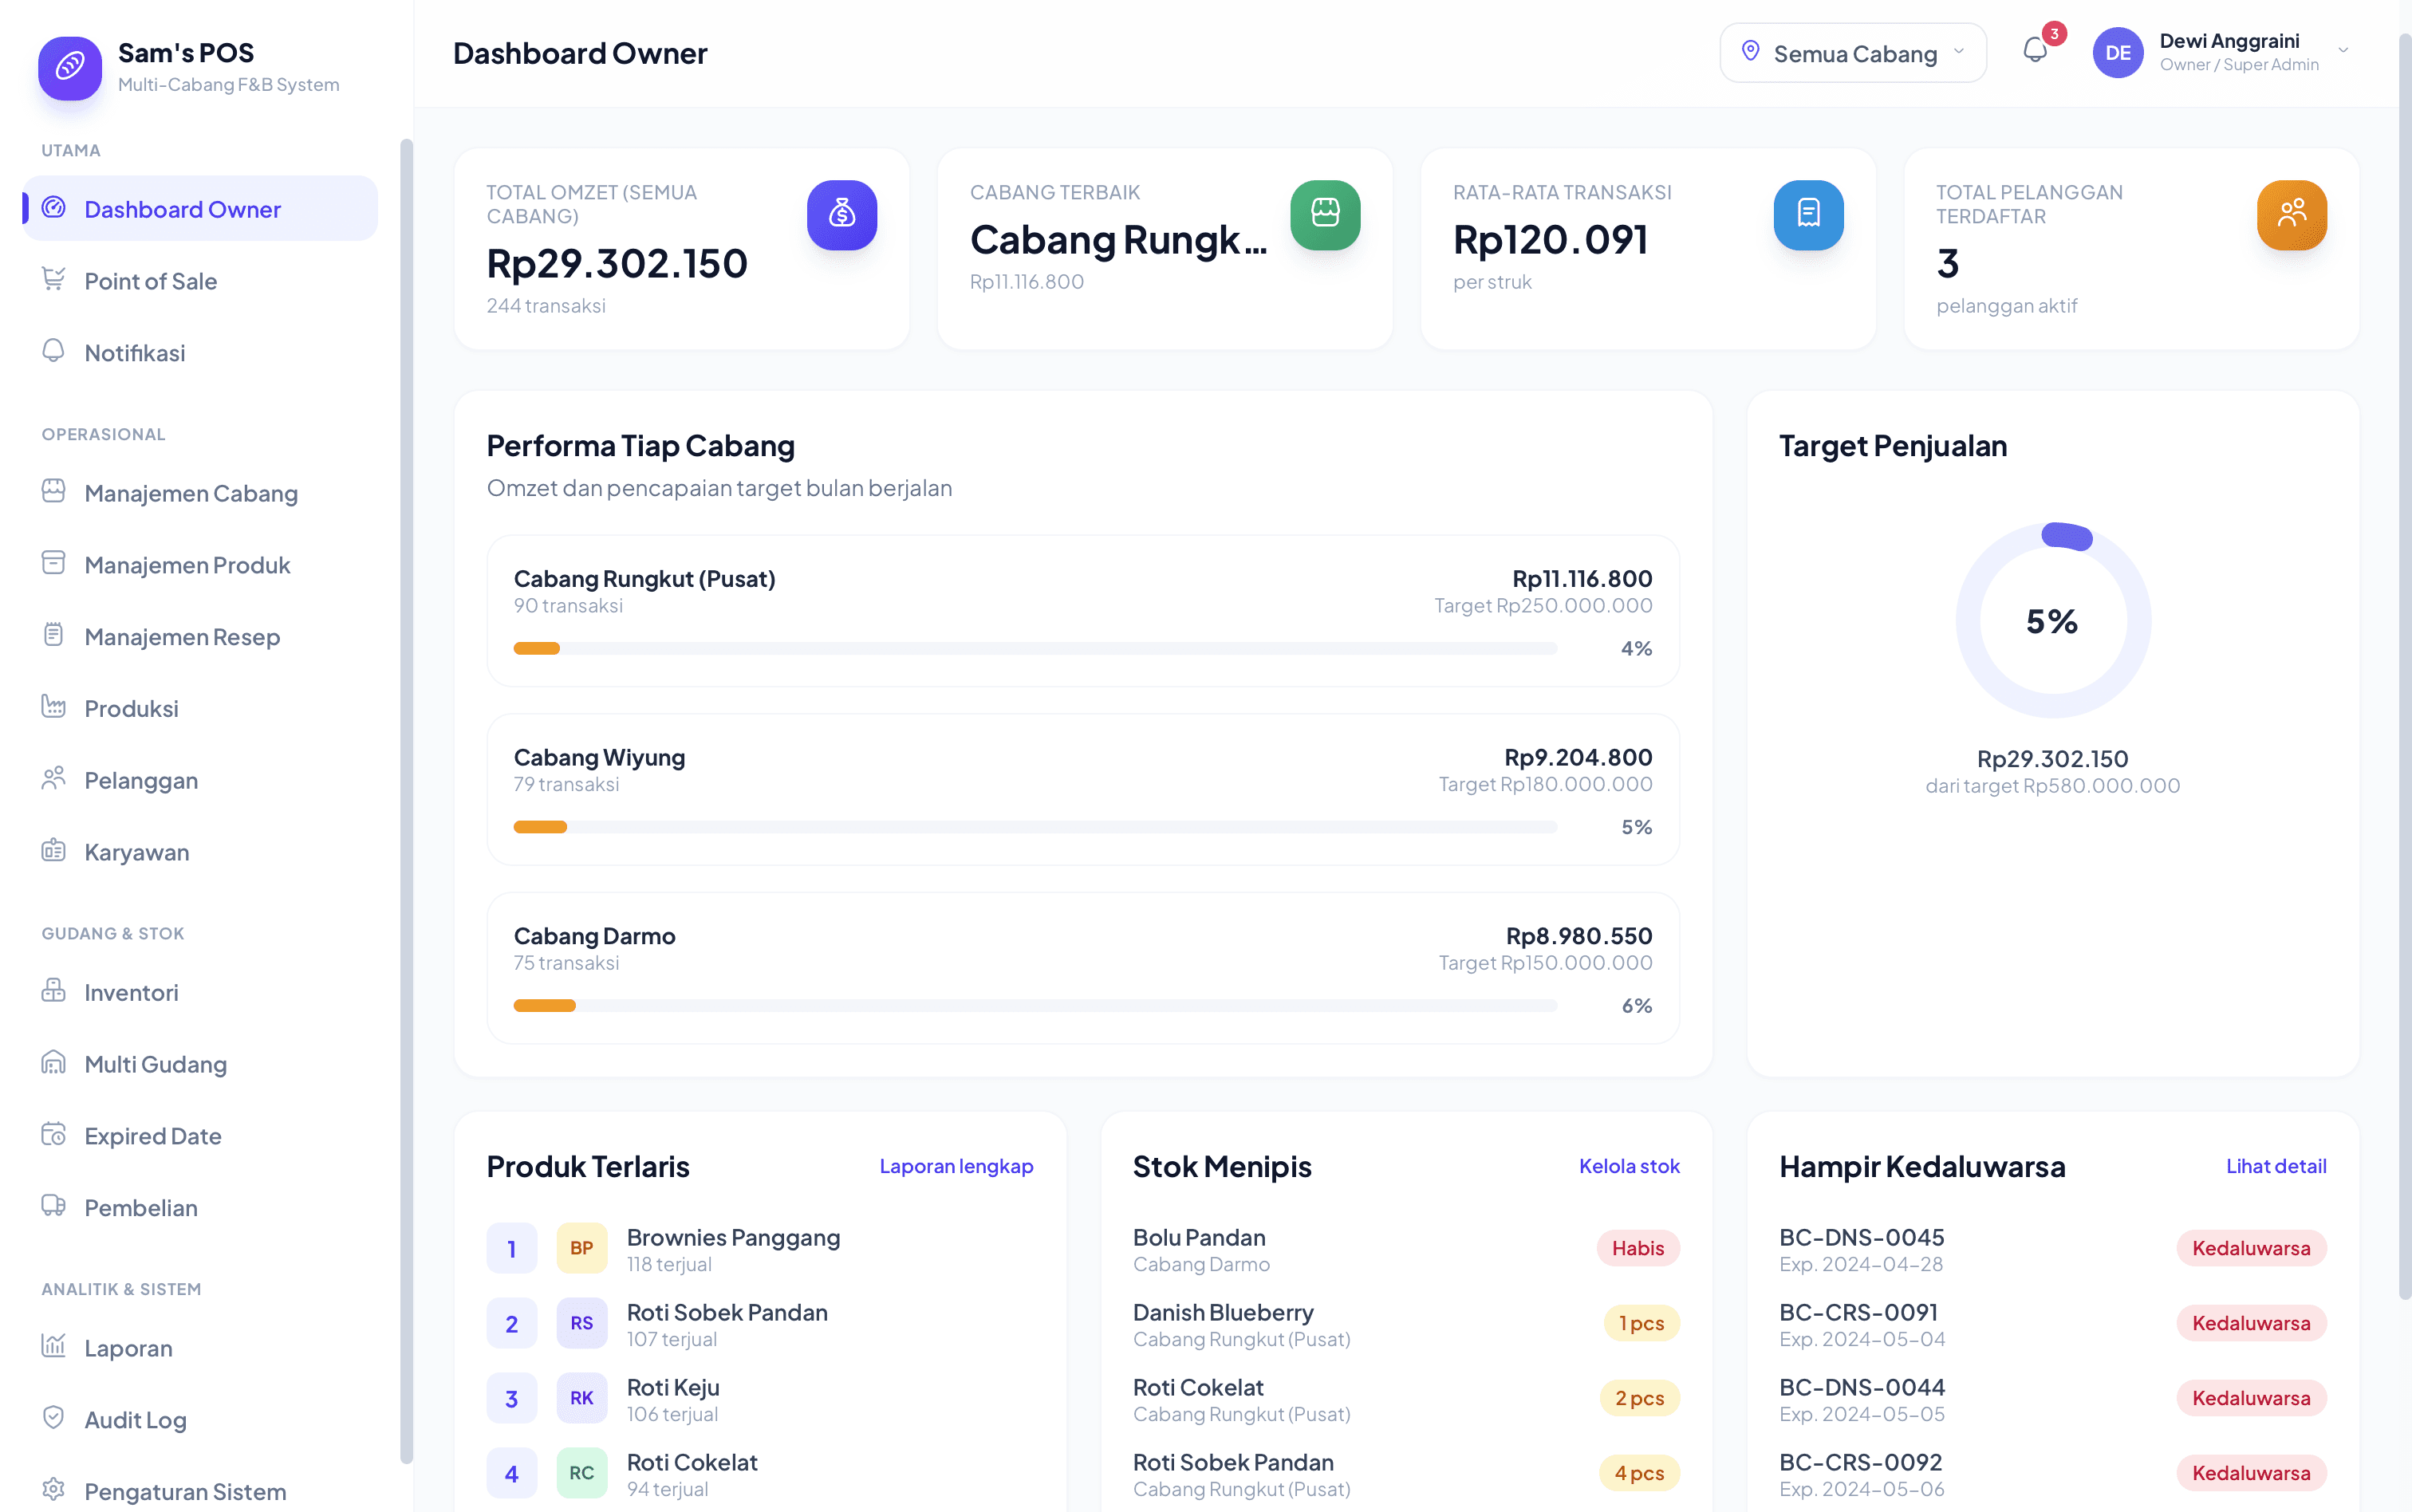The height and width of the screenshot is (1512, 2412).
Task: Click the Pengaturan Sistem gear icon
Action: click(x=54, y=1490)
